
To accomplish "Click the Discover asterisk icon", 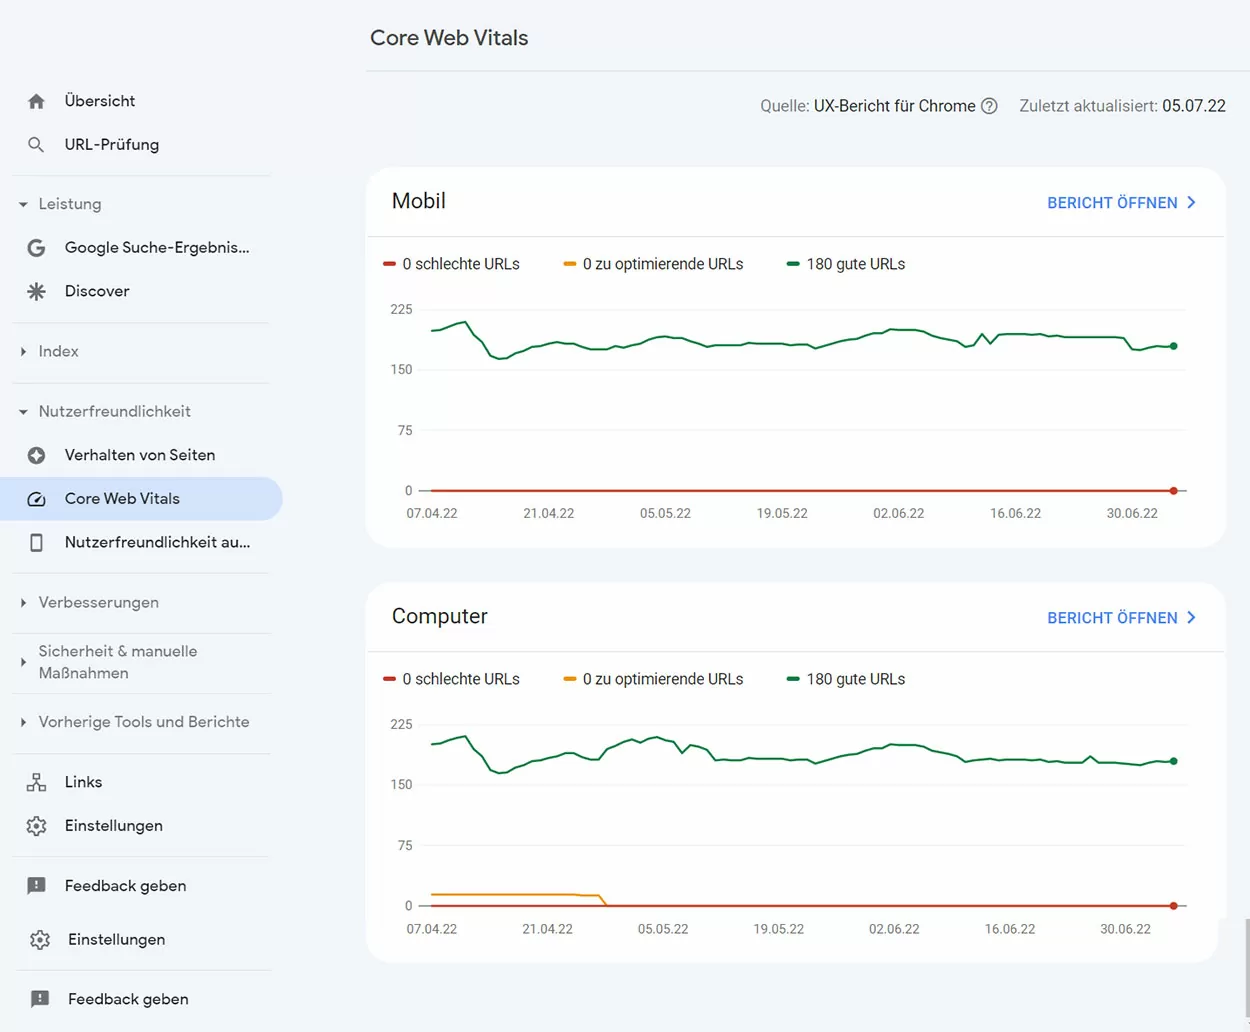I will 36,291.
